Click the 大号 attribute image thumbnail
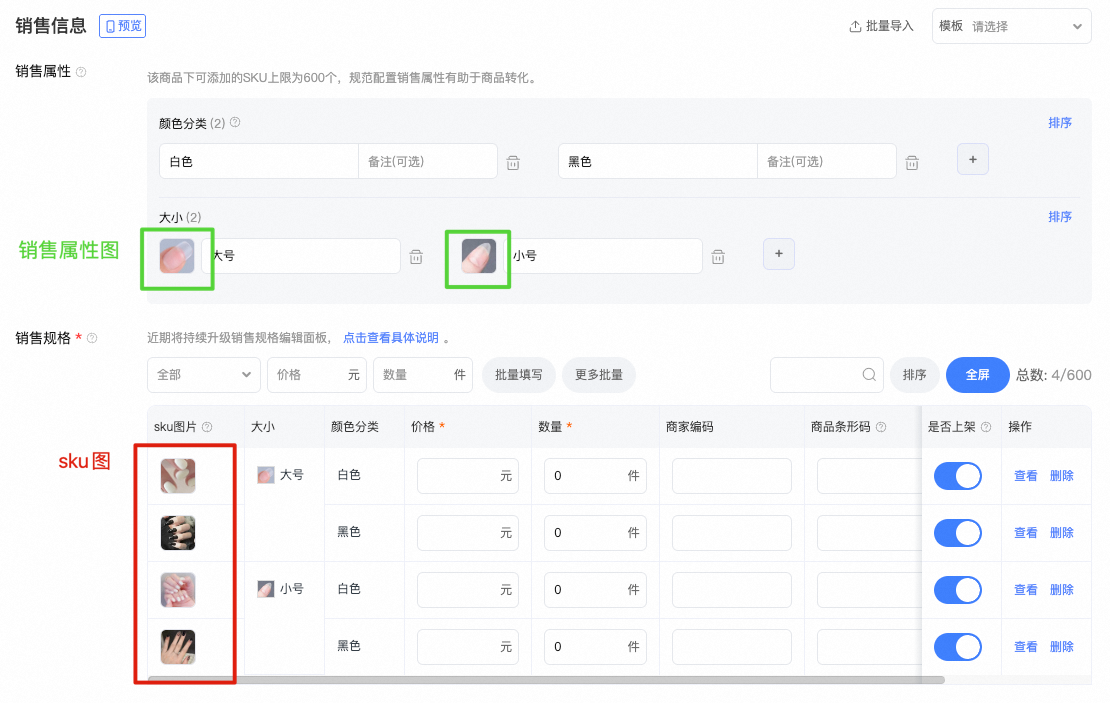This screenshot has height=703, width=1110. 177,256
